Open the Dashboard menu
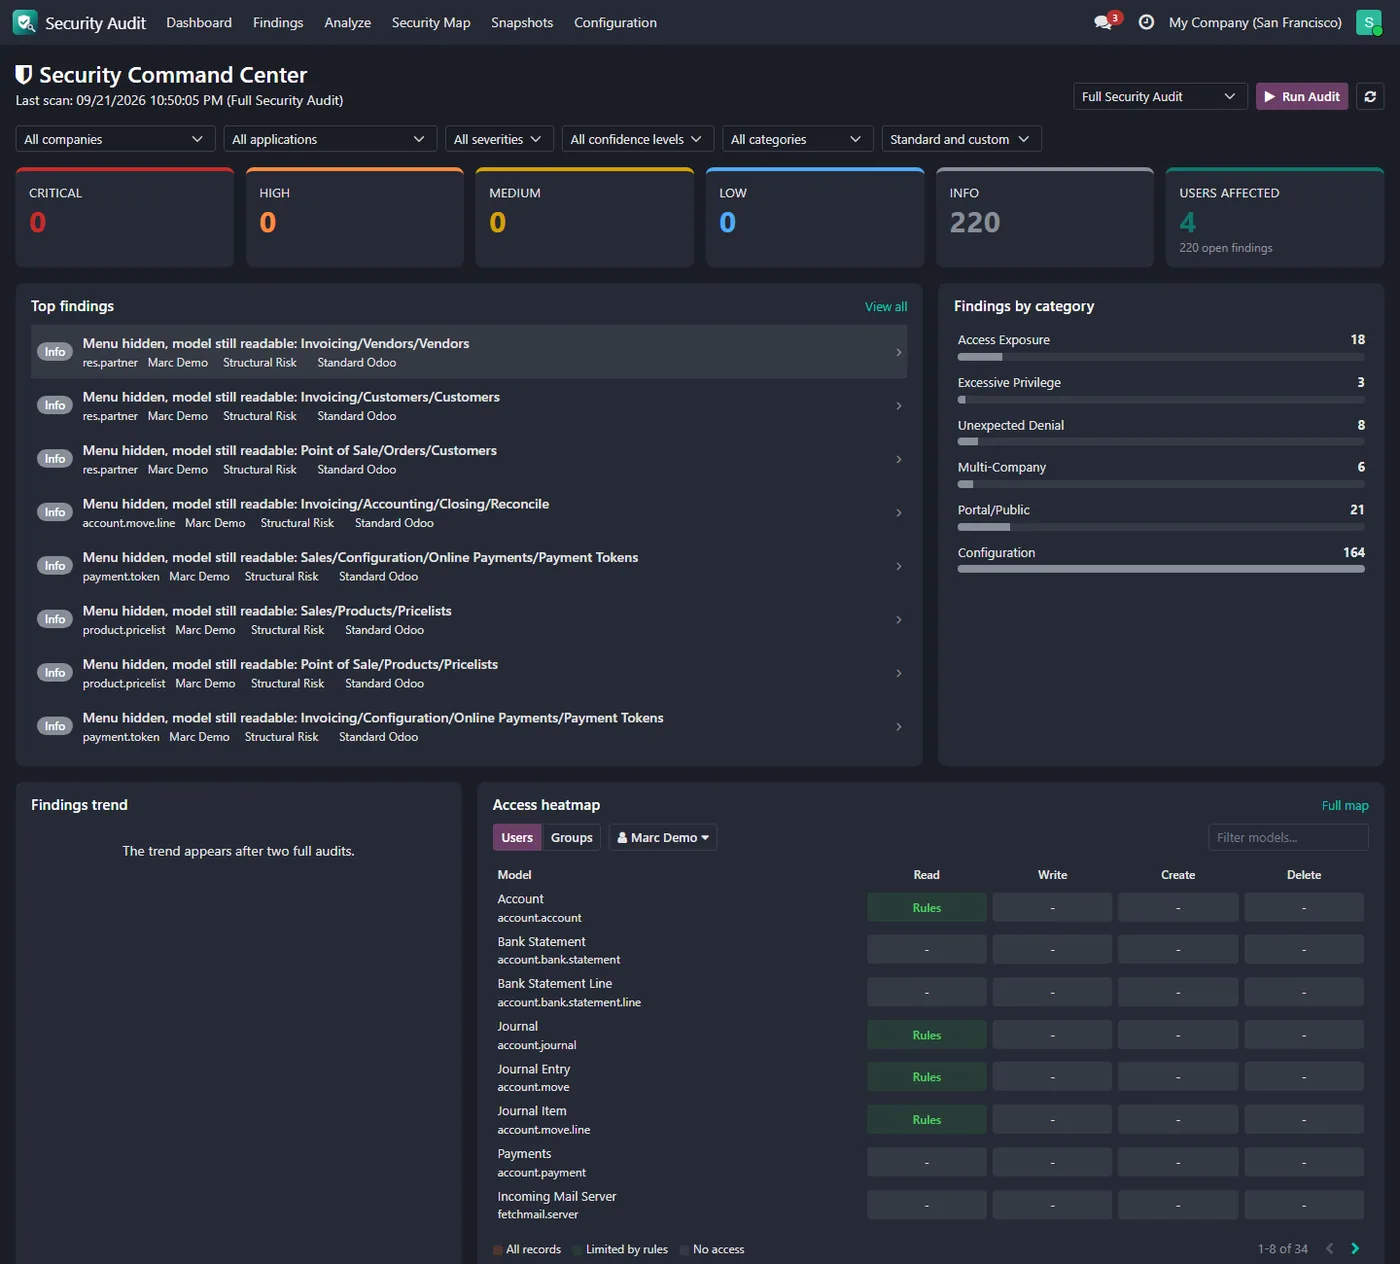 (199, 22)
